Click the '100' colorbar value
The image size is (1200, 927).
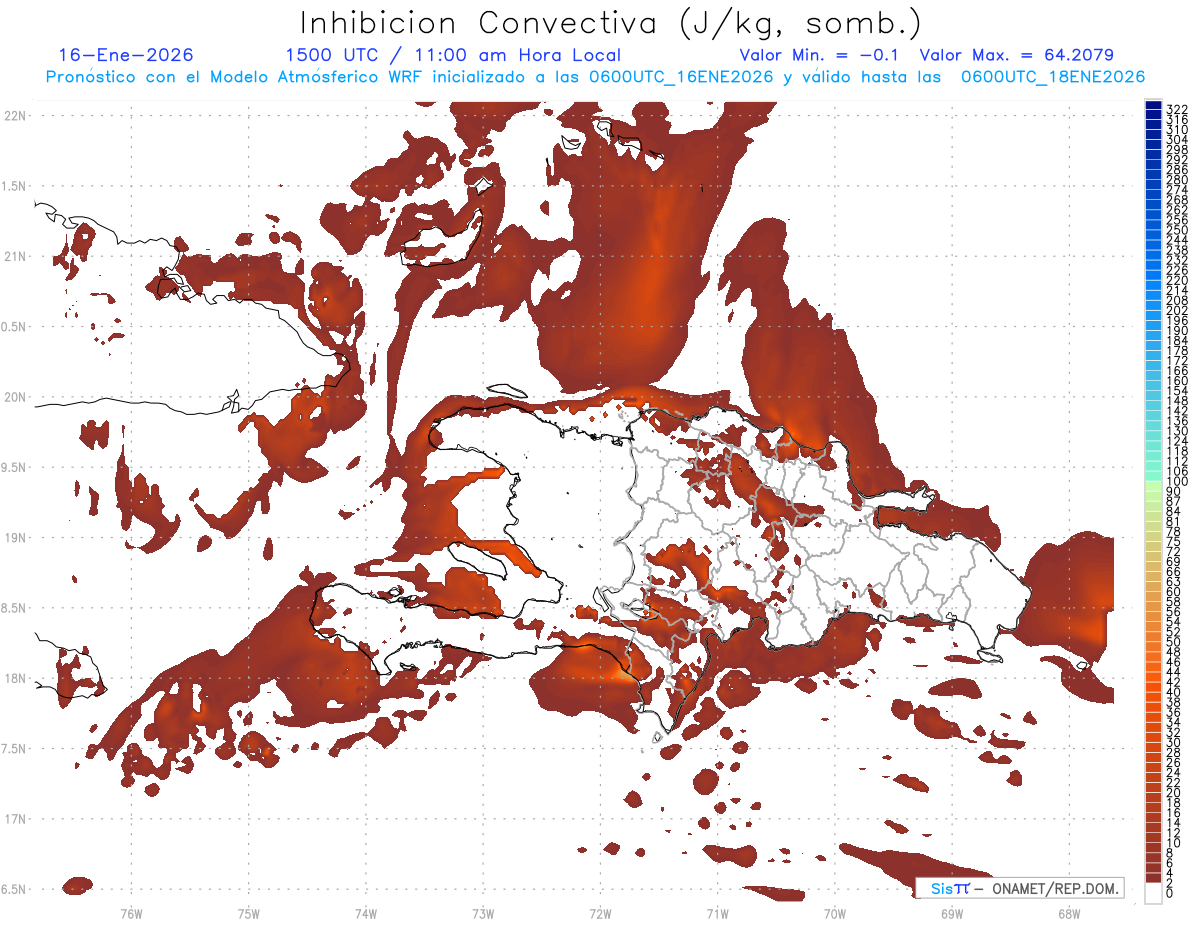pos(1177,482)
